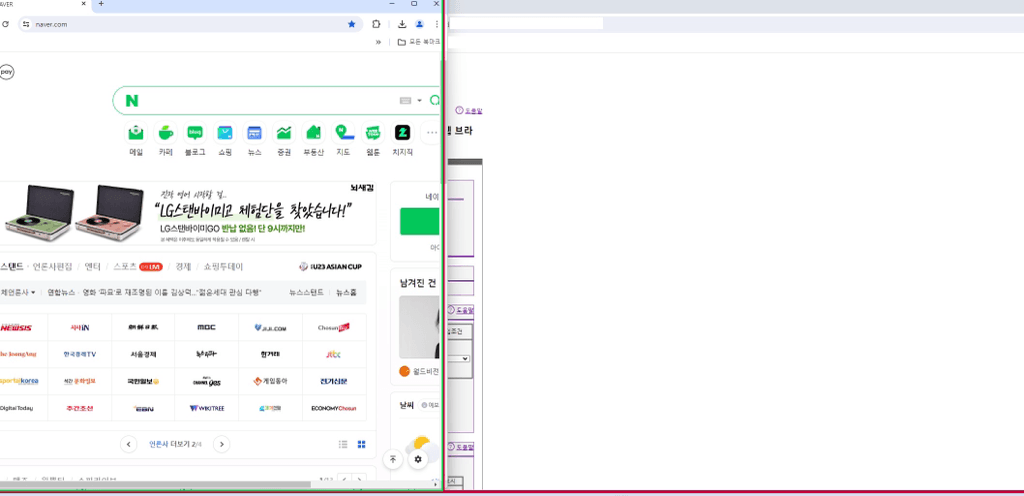
Task: Open the JTBC press logo
Action: [x=334, y=354]
